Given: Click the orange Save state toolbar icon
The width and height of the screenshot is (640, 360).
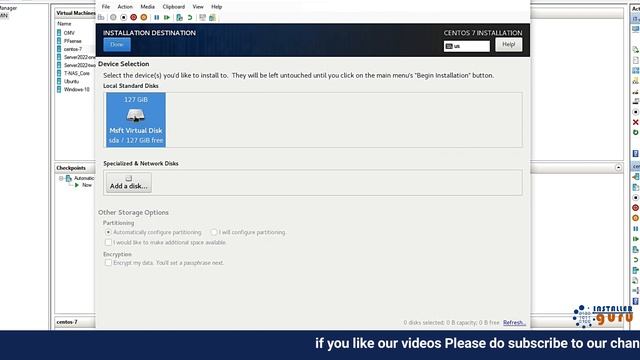Looking at the screenshot, I should (144, 18).
